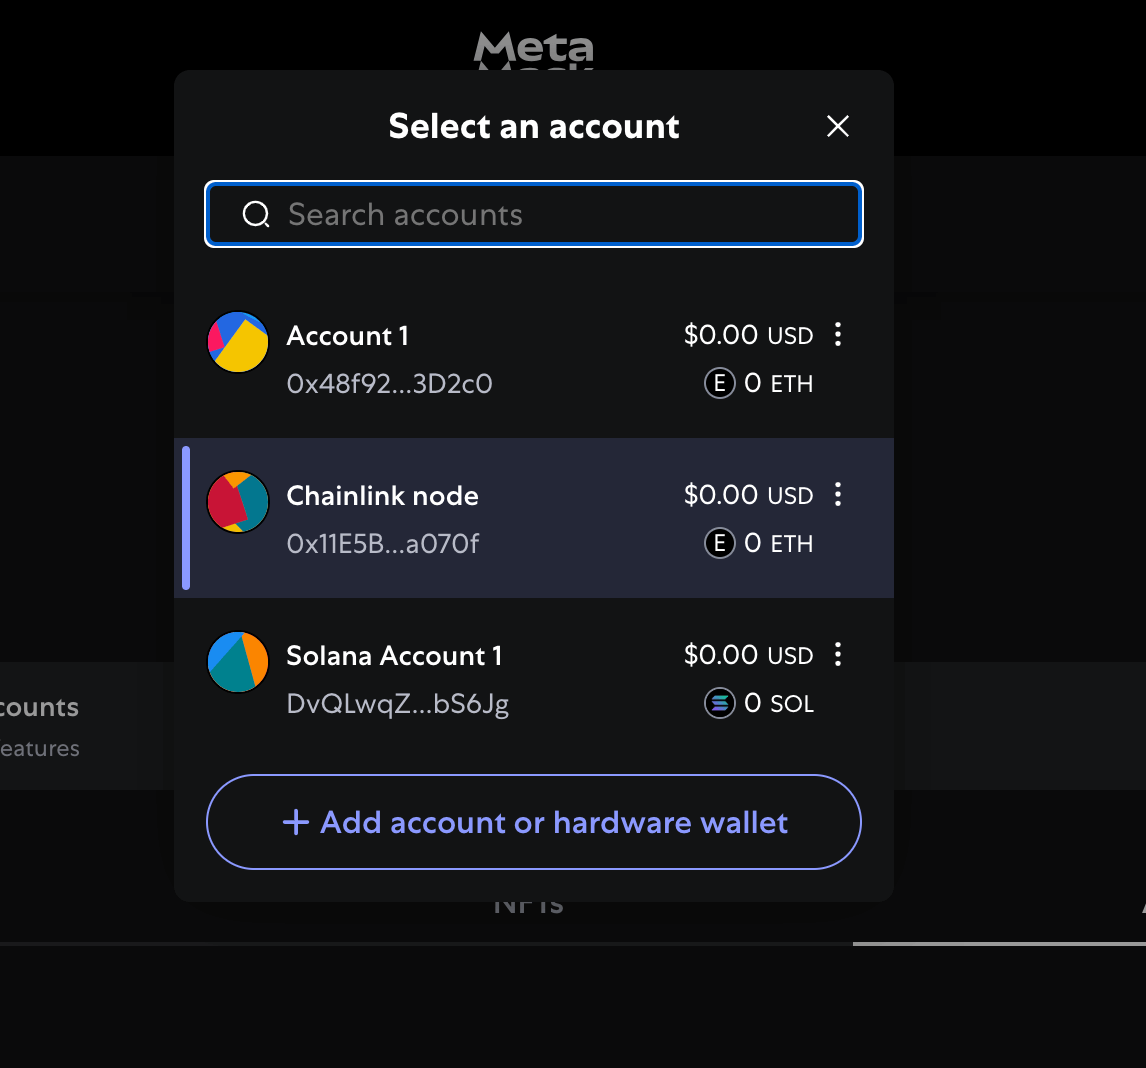Click the 0x48f92...3D2c0 address text
Image resolution: width=1146 pixels, height=1068 pixels.
[x=390, y=384]
